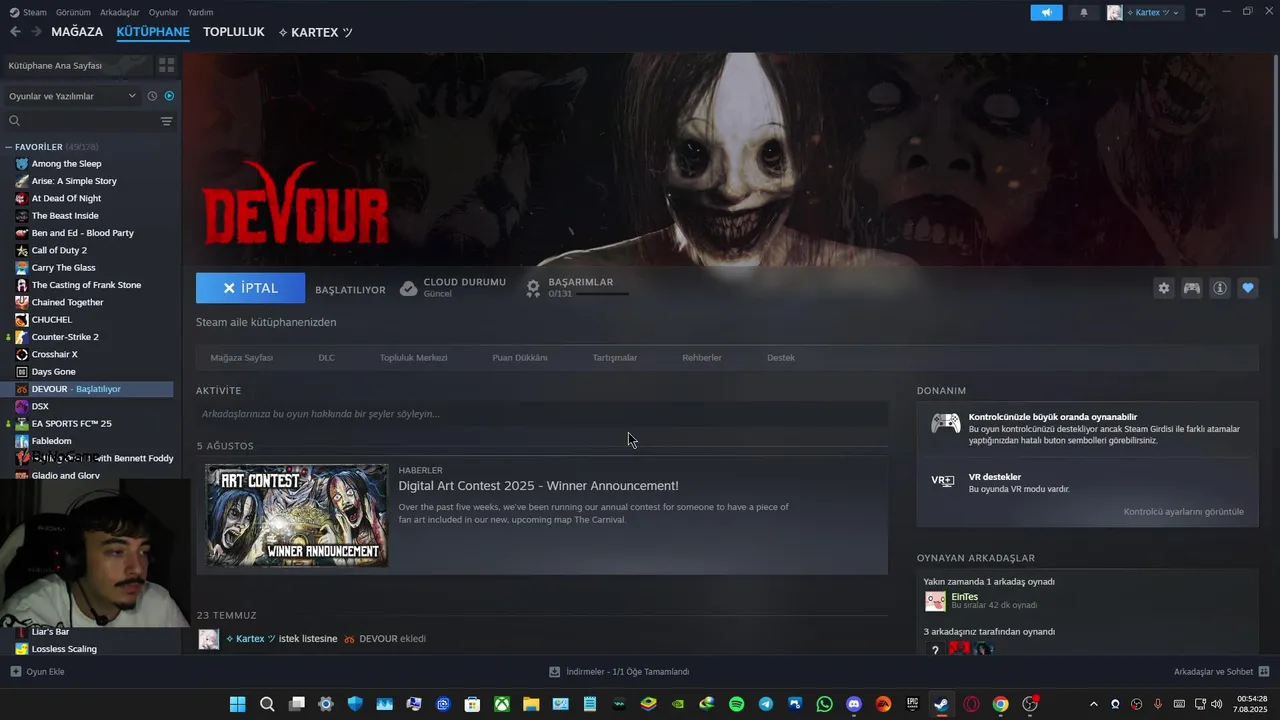Toggle ready-to-play filter icon
The height and width of the screenshot is (720, 1280).
click(x=169, y=96)
